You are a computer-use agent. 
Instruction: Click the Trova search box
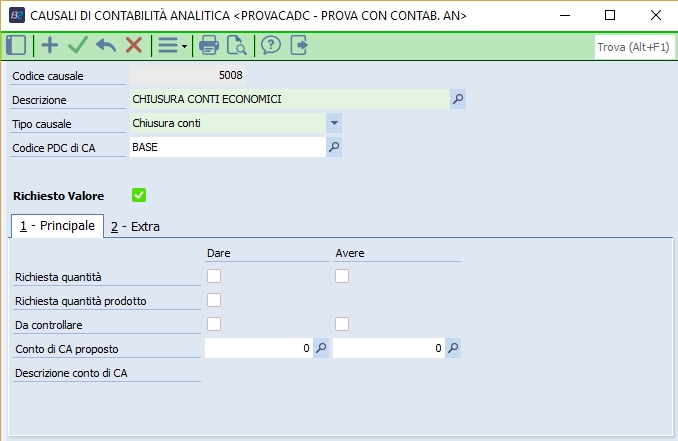632,47
